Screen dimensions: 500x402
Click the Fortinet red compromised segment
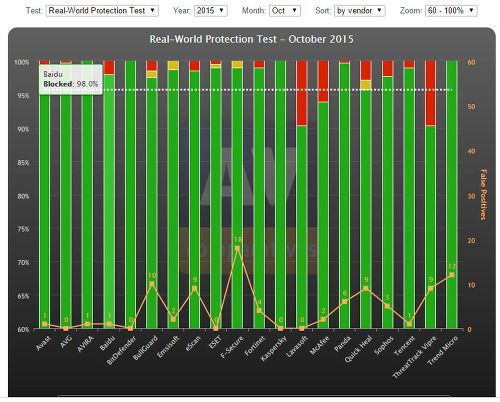[x=259, y=64]
